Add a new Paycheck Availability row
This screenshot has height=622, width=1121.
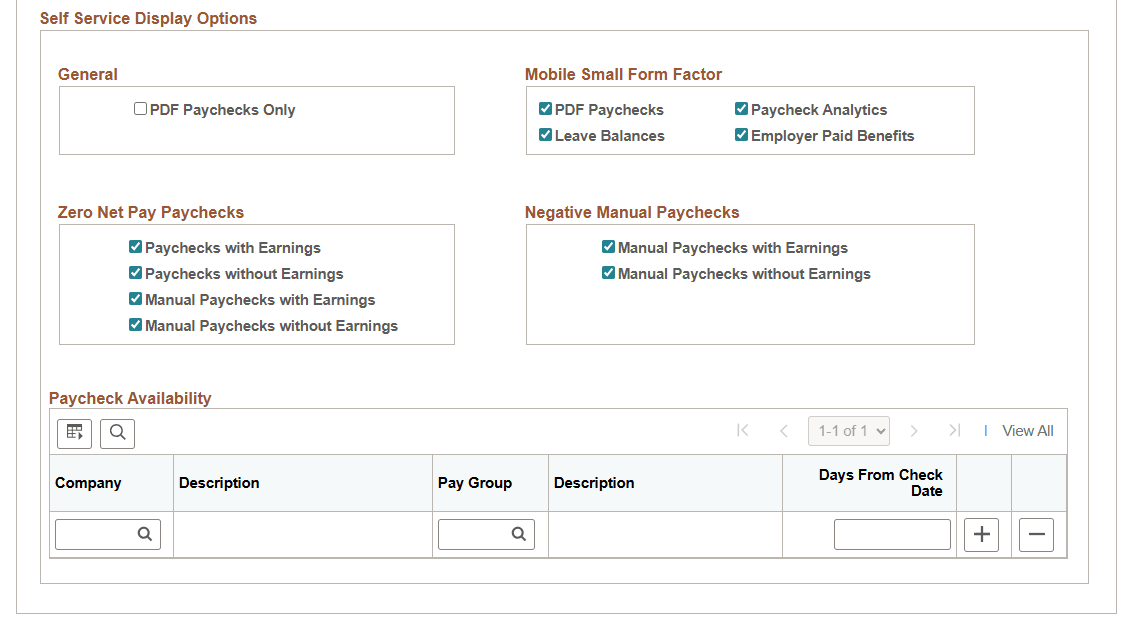point(981,534)
